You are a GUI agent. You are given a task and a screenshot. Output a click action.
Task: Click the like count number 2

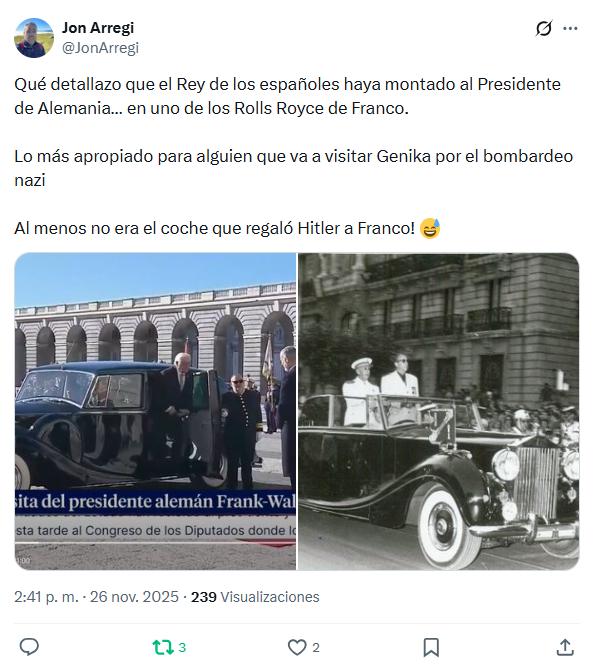316,648
